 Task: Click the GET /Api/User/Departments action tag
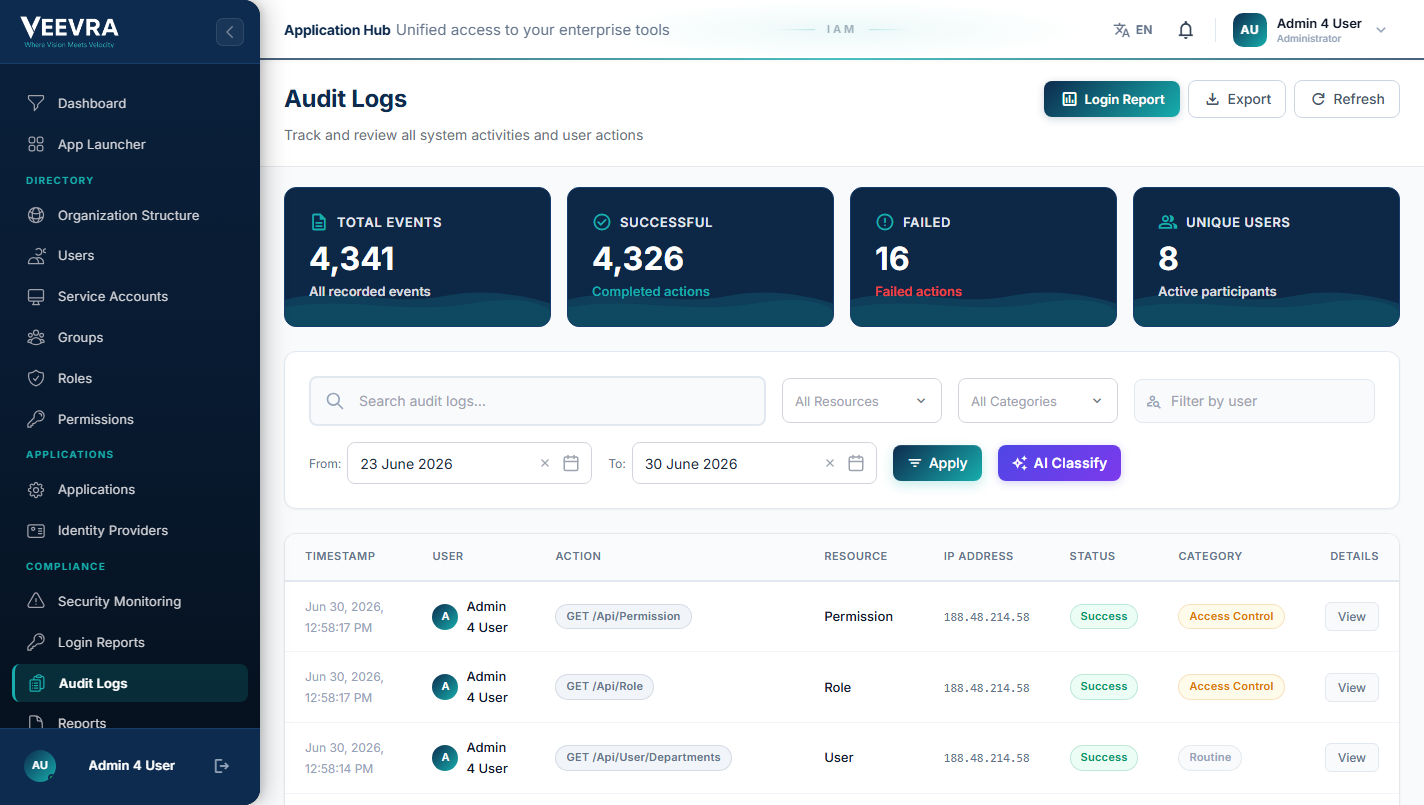[x=643, y=757]
